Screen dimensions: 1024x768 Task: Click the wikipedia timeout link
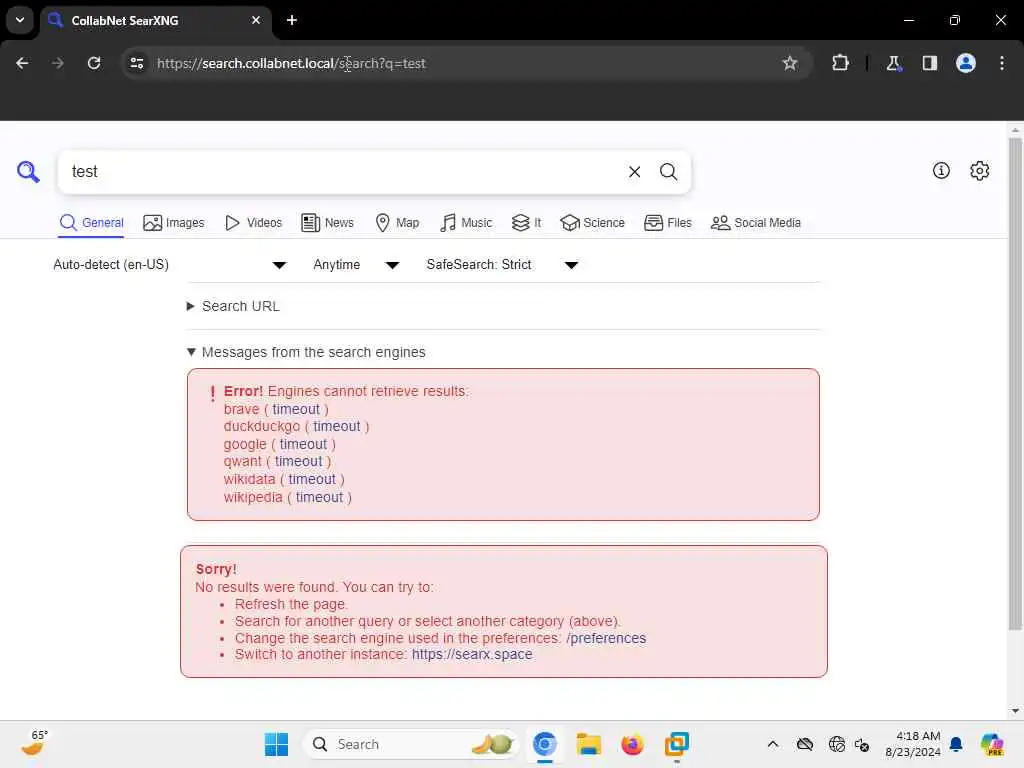click(319, 498)
